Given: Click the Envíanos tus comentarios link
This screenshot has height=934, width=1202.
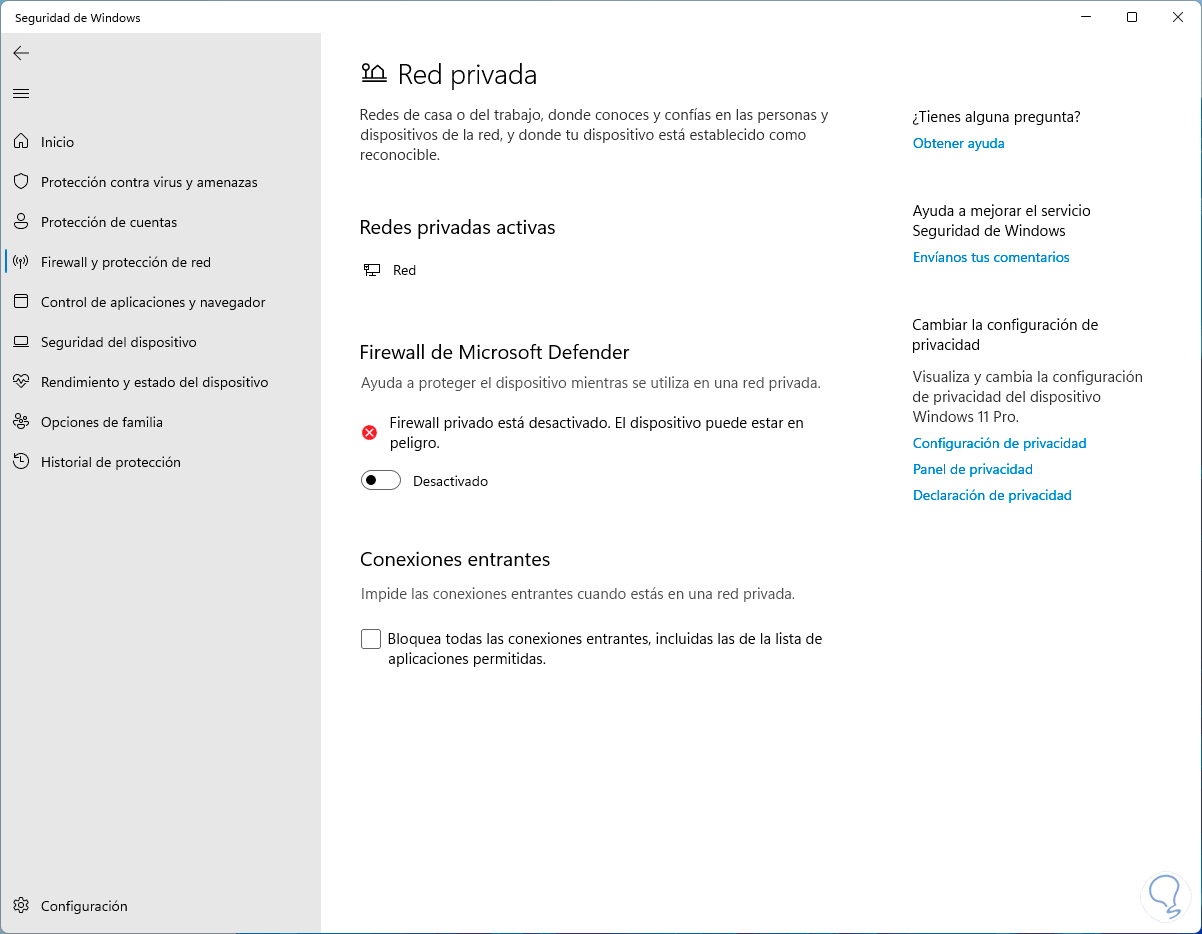Looking at the screenshot, I should tap(991, 257).
